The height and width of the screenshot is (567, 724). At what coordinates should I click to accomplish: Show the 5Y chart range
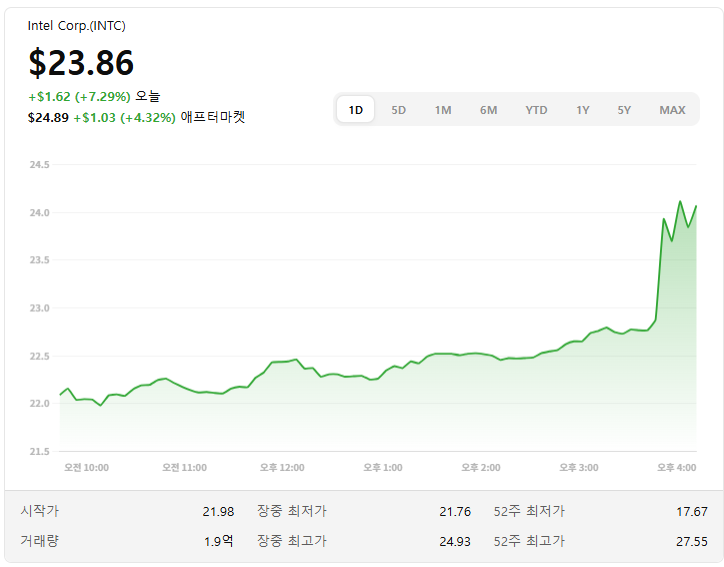pos(624,110)
